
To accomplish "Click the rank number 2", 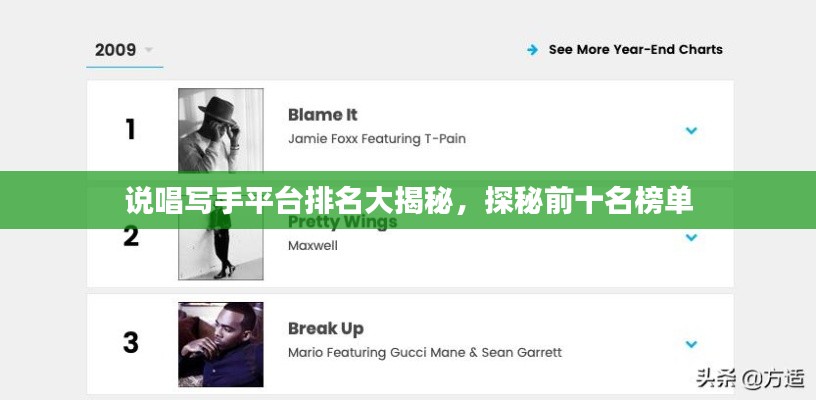I will 130,238.
